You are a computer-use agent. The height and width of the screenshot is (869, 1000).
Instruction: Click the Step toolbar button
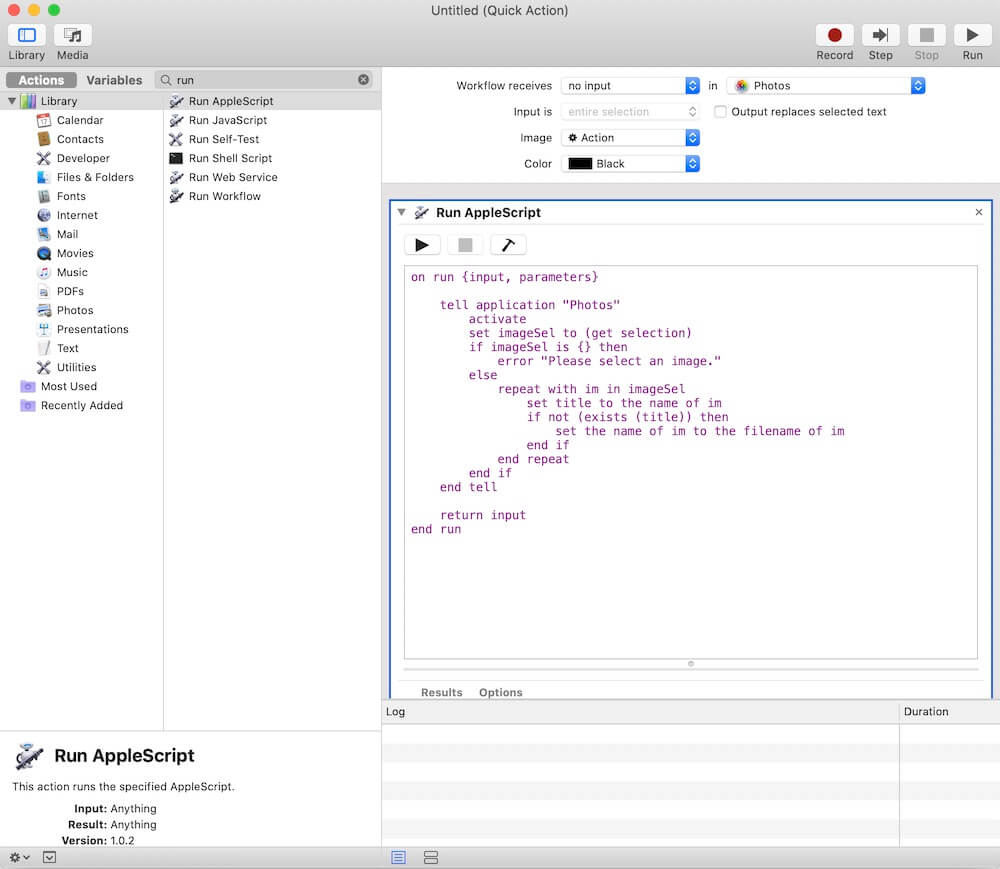click(880, 35)
